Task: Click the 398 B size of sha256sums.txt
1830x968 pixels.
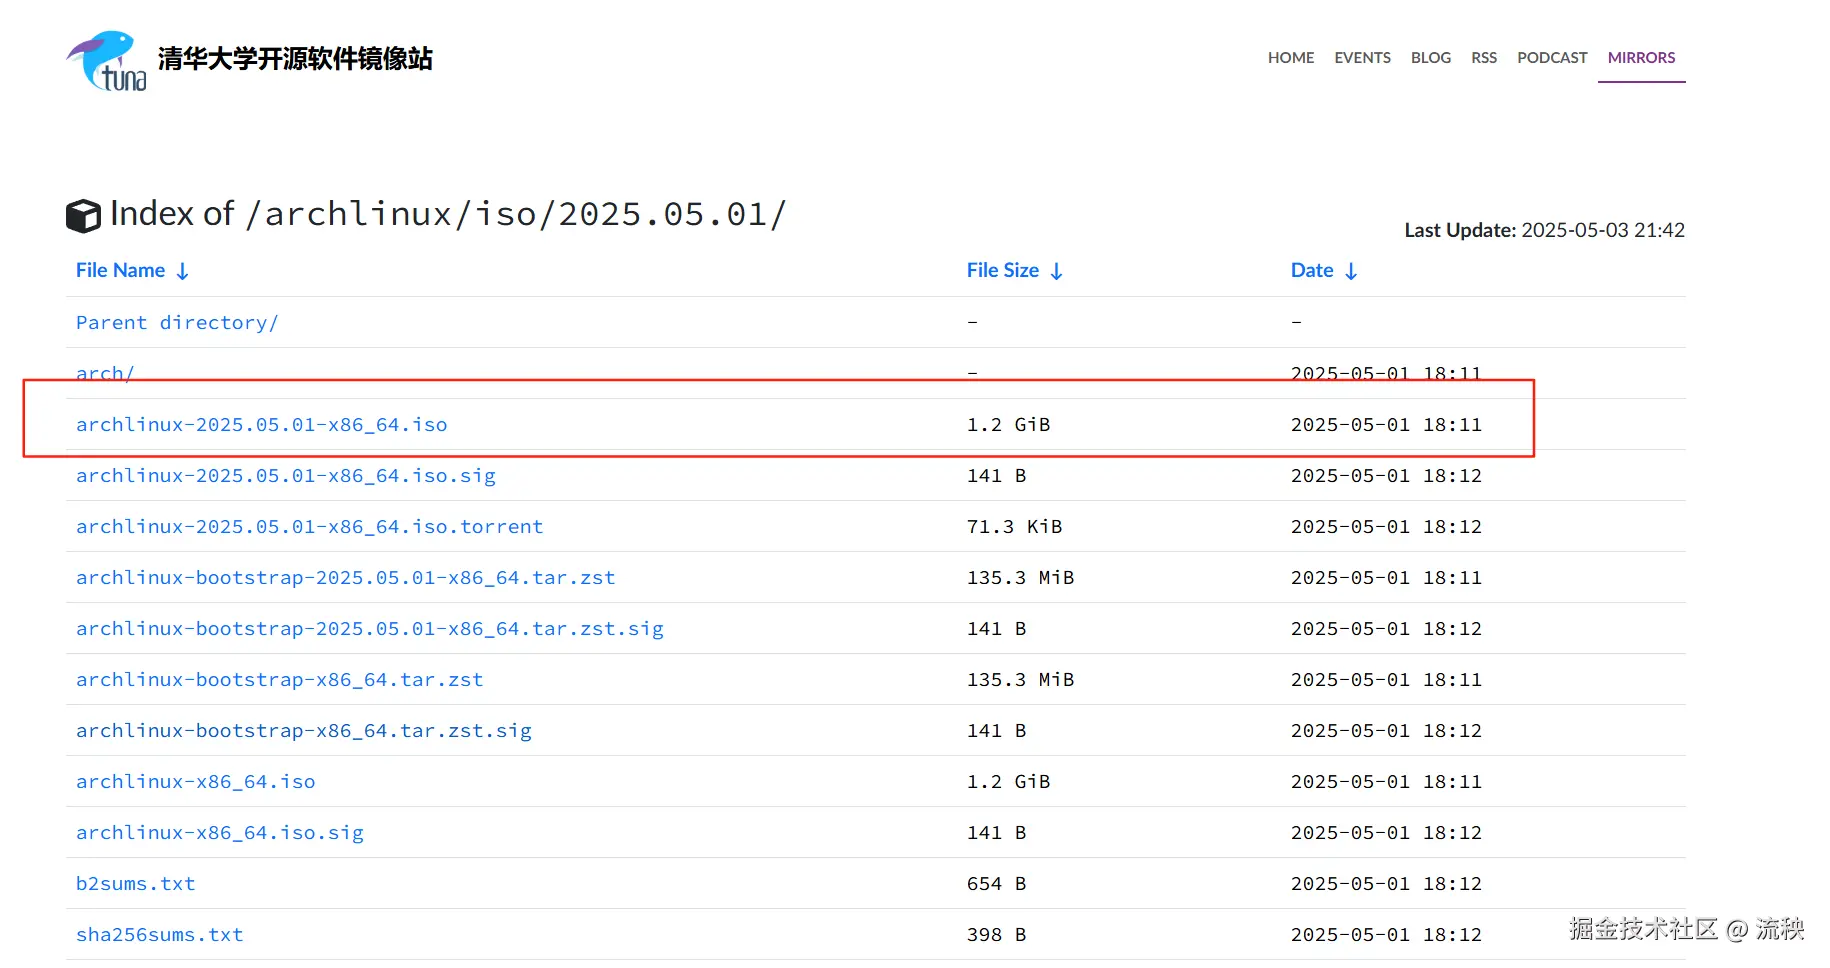Action: point(997,934)
